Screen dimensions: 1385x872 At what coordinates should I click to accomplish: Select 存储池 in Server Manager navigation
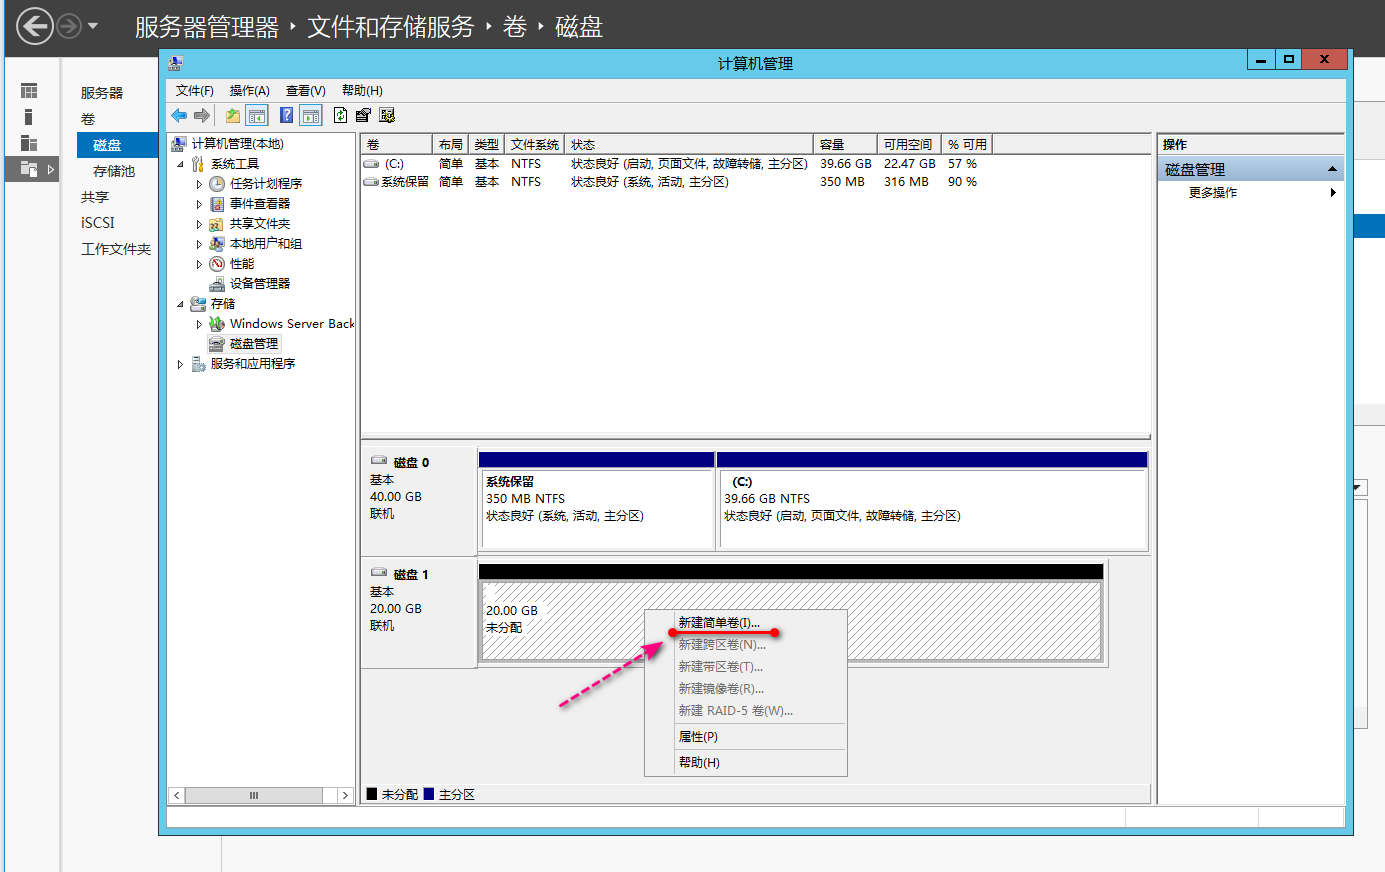point(114,171)
